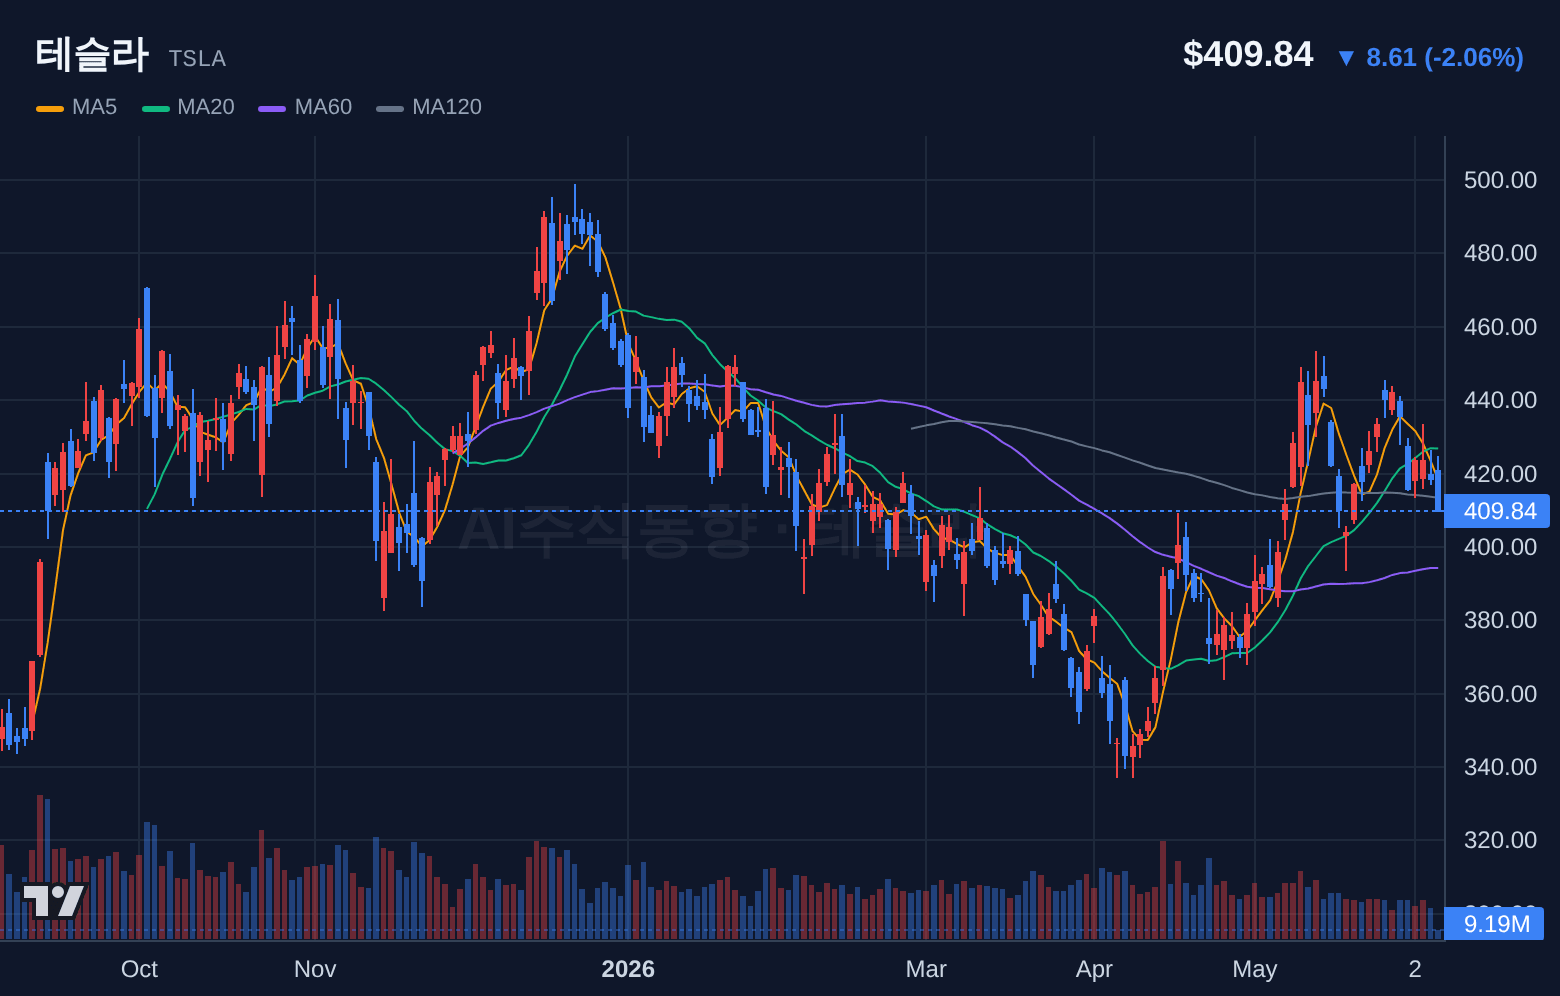Screen dimensions: 1560x996
Task: Select the MA20 legend label
Action: [x=206, y=107]
